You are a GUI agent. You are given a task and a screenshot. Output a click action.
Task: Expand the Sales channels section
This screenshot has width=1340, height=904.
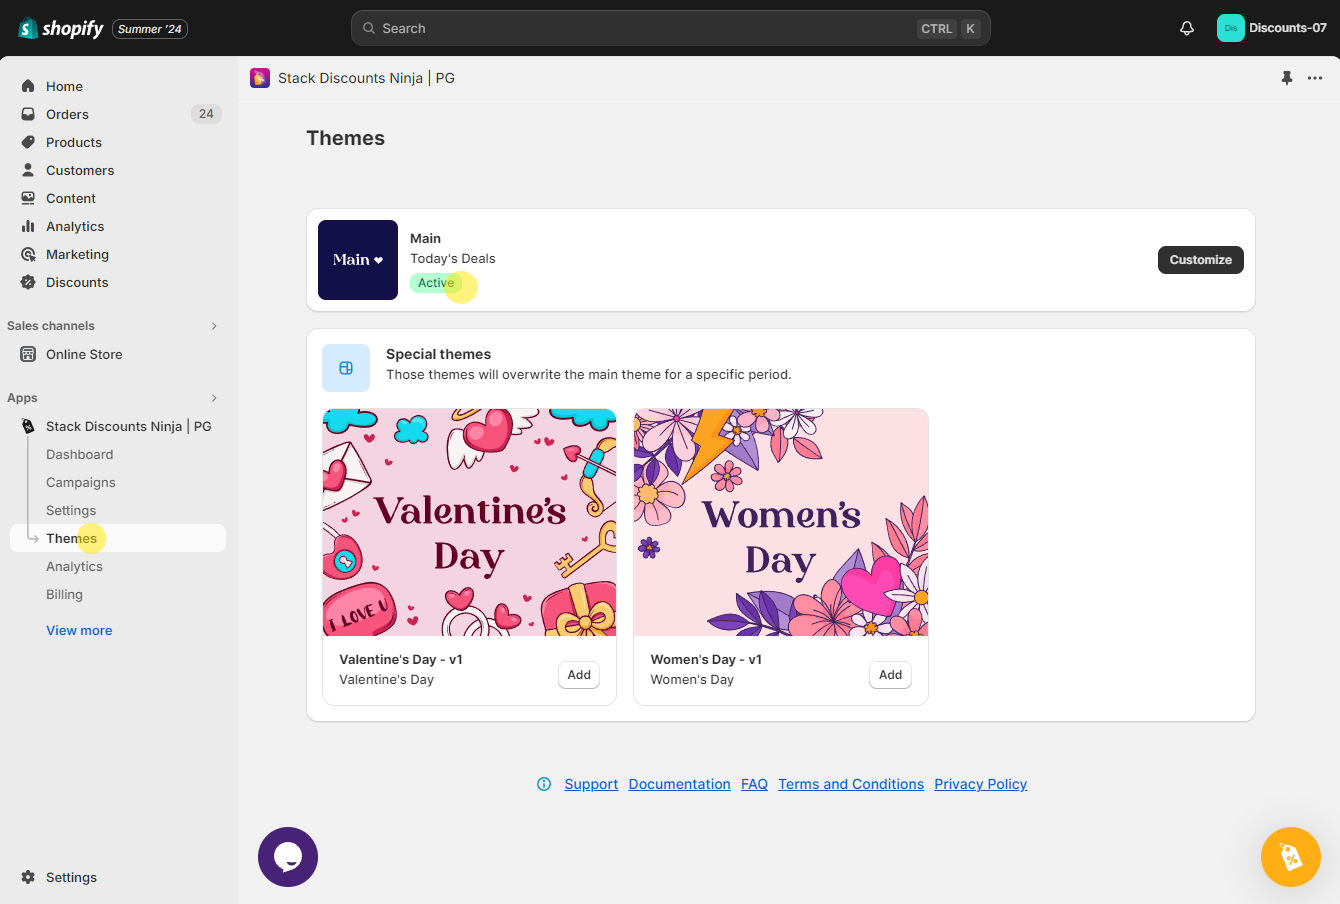click(x=214, y=326)
